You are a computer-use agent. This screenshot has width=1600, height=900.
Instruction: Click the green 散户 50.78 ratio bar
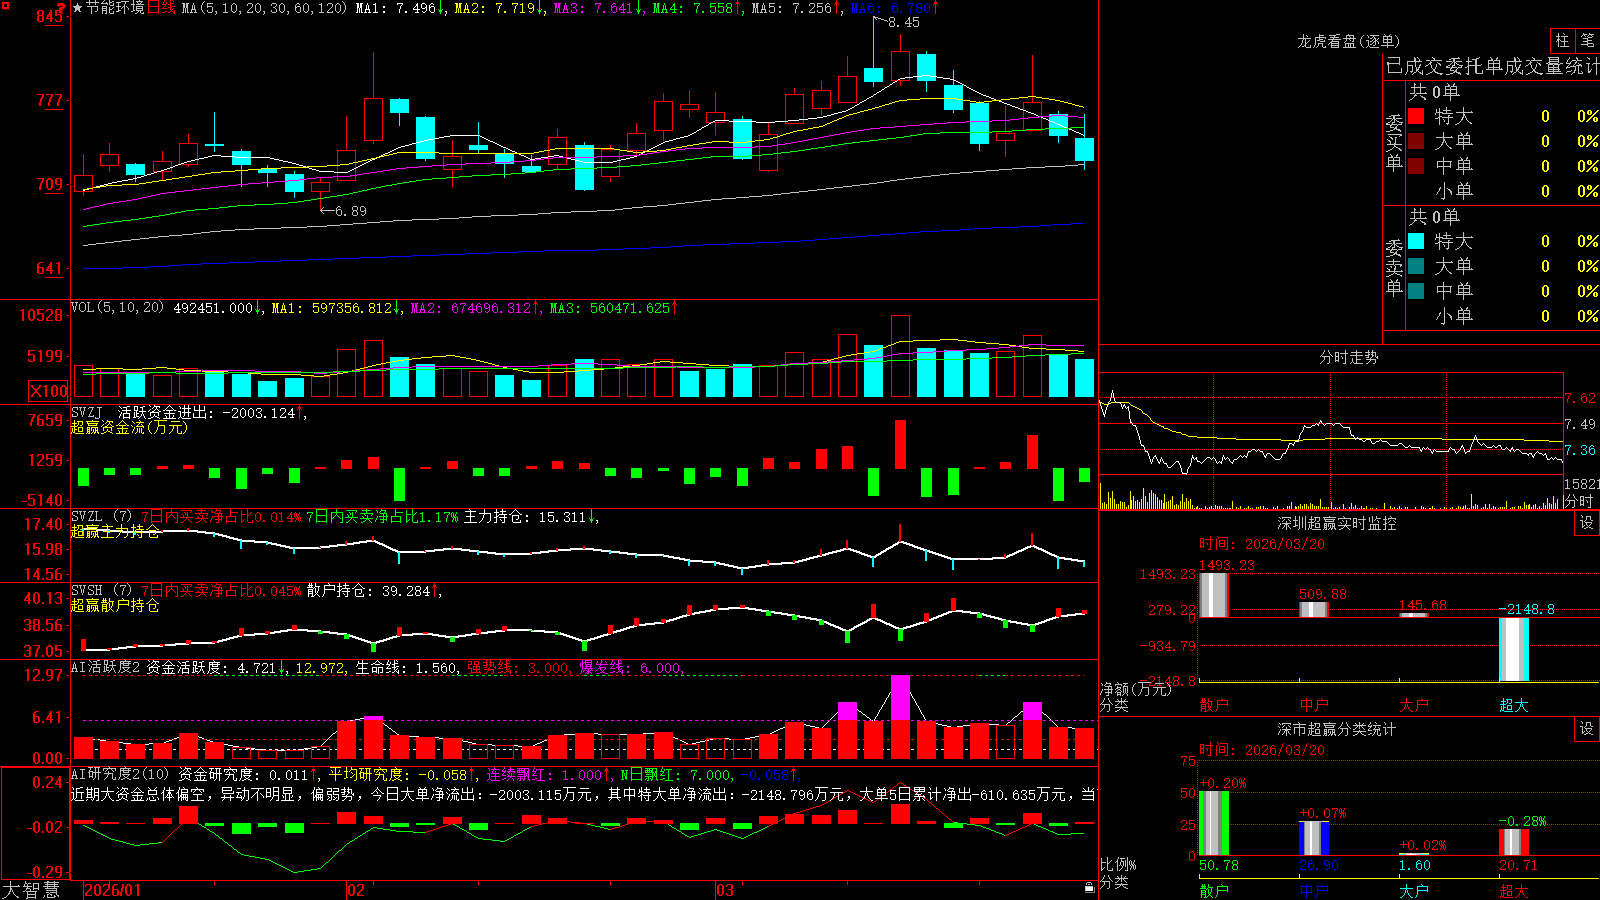(x=1213, y=823)
